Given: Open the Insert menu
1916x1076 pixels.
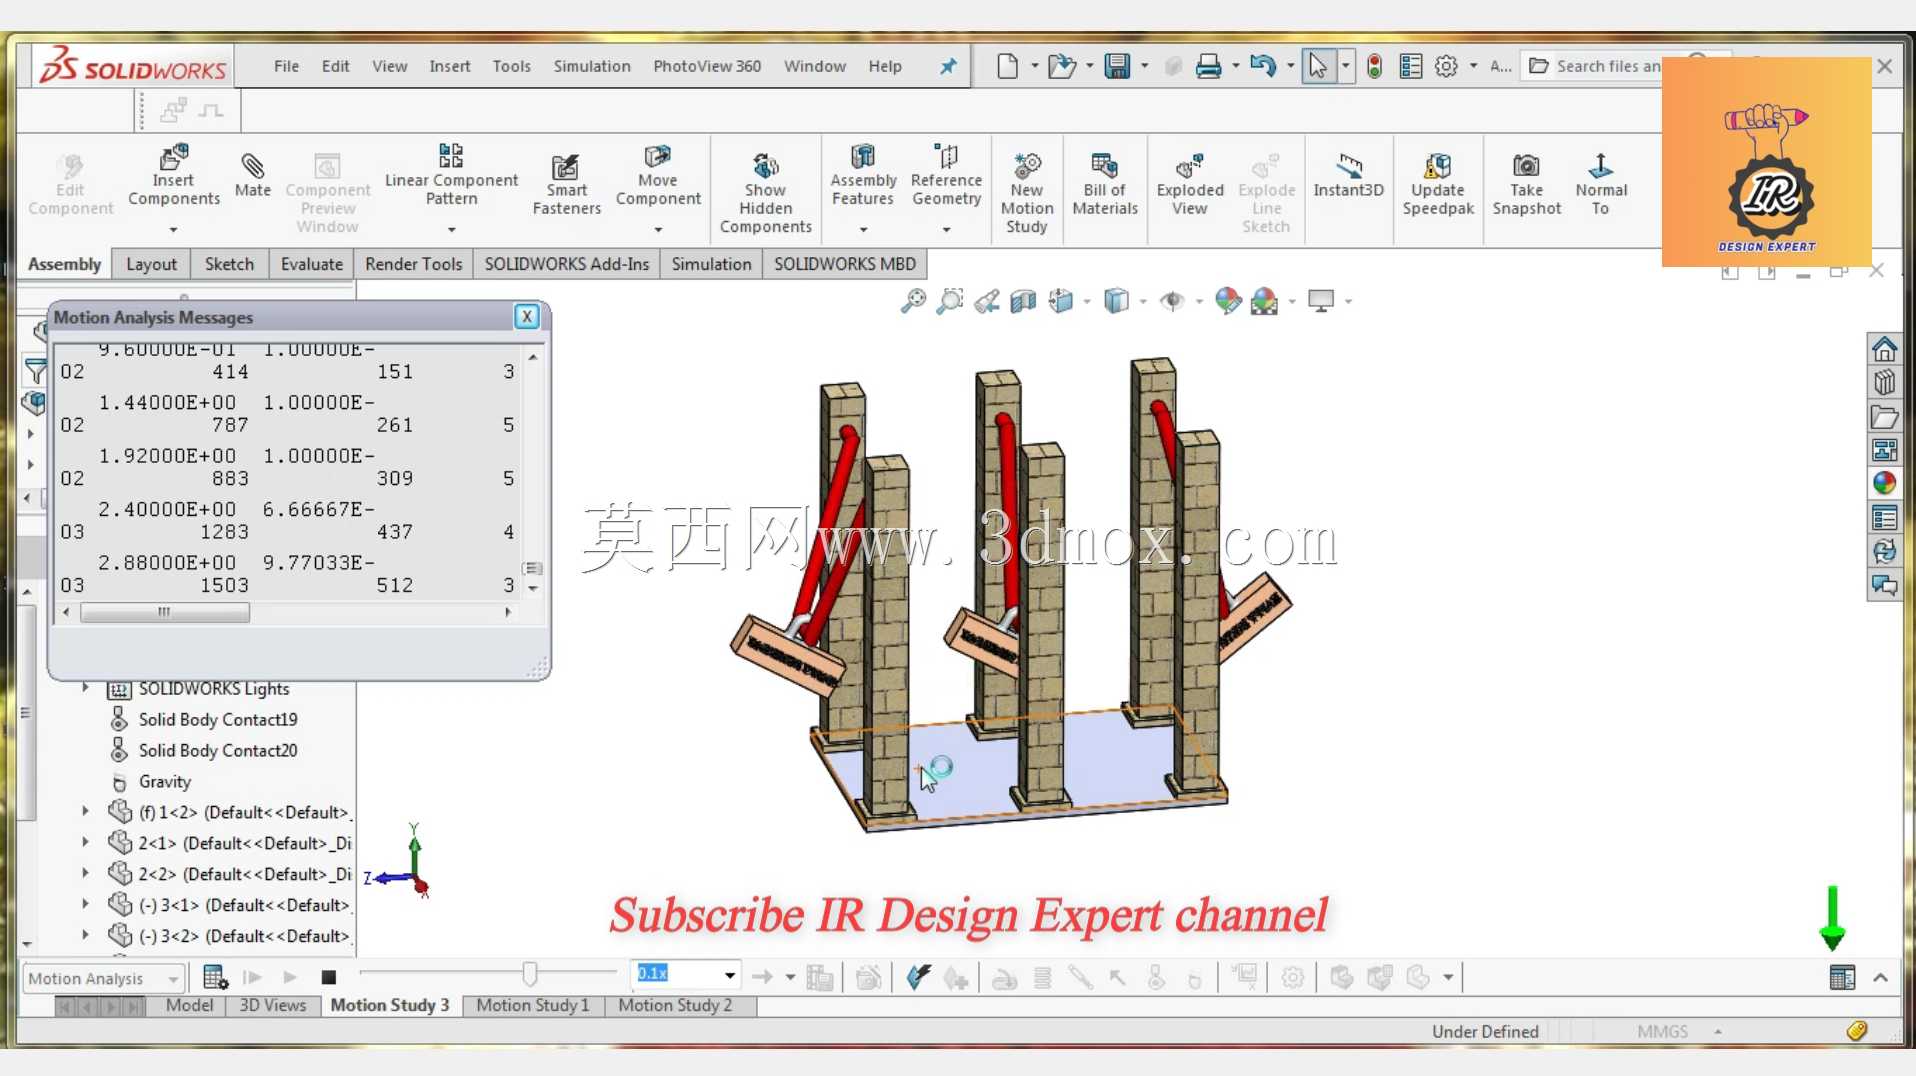Looking at the screenshot, I should 450,66.
